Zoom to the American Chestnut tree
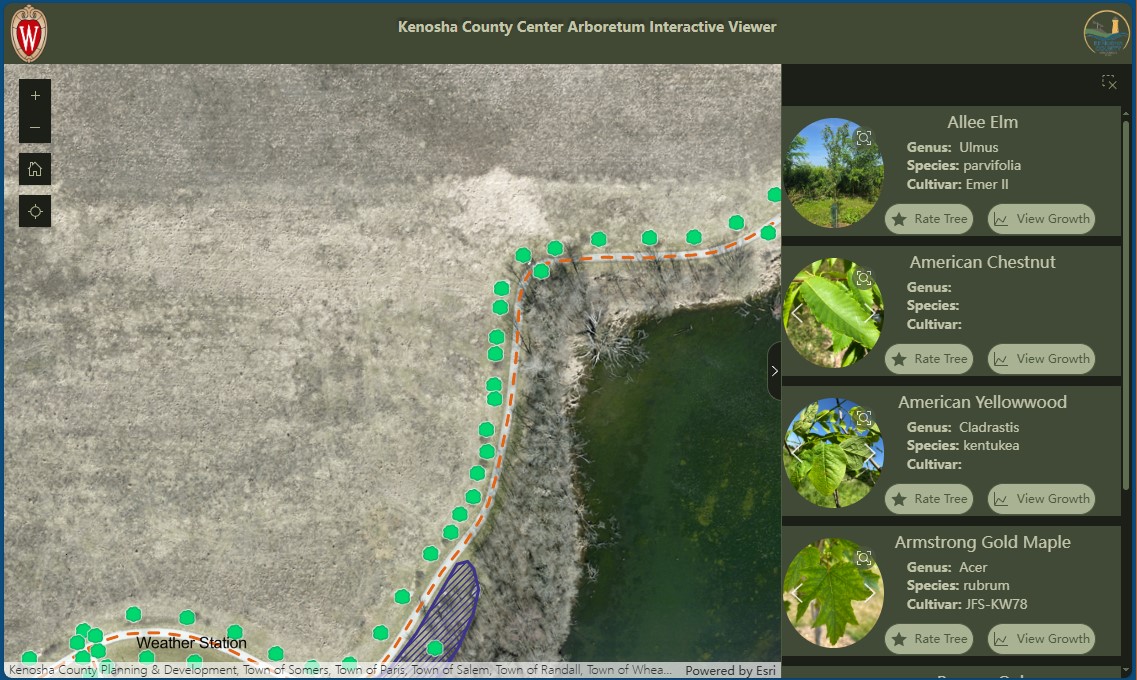 click(x=864, y=278)
